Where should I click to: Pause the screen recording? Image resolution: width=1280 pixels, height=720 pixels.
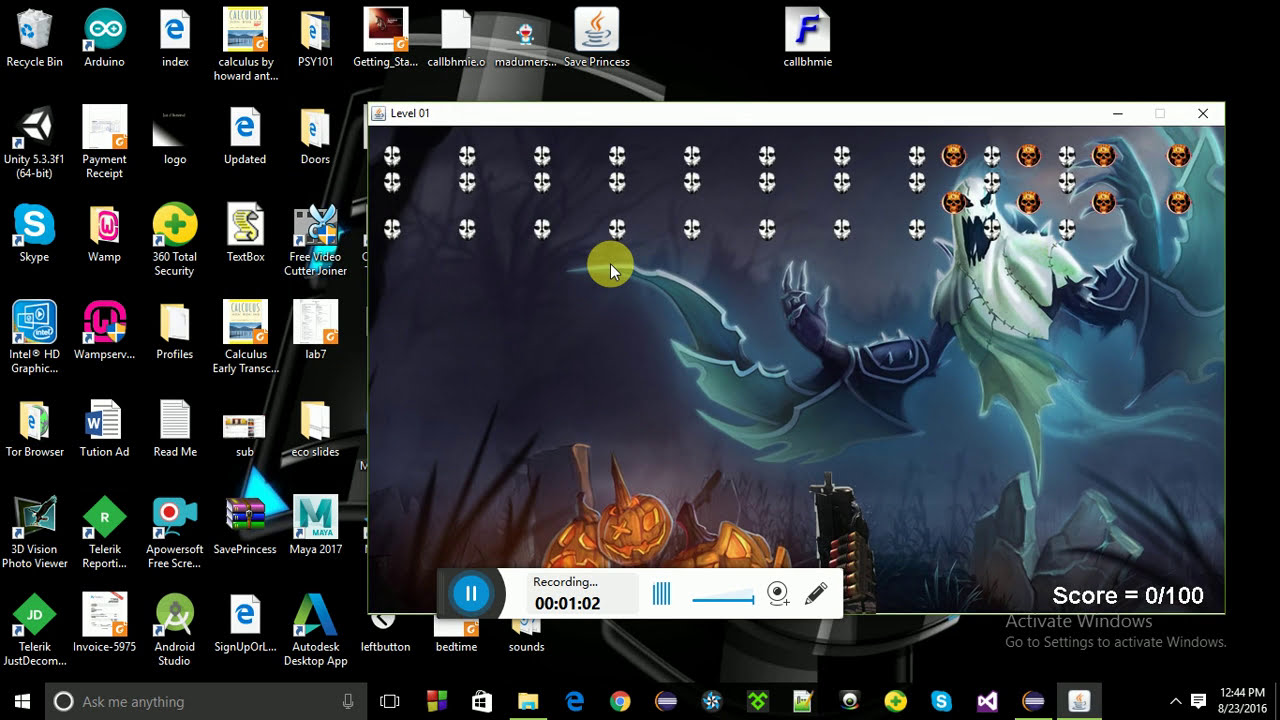pyautogui.click(x=471, y=594)
